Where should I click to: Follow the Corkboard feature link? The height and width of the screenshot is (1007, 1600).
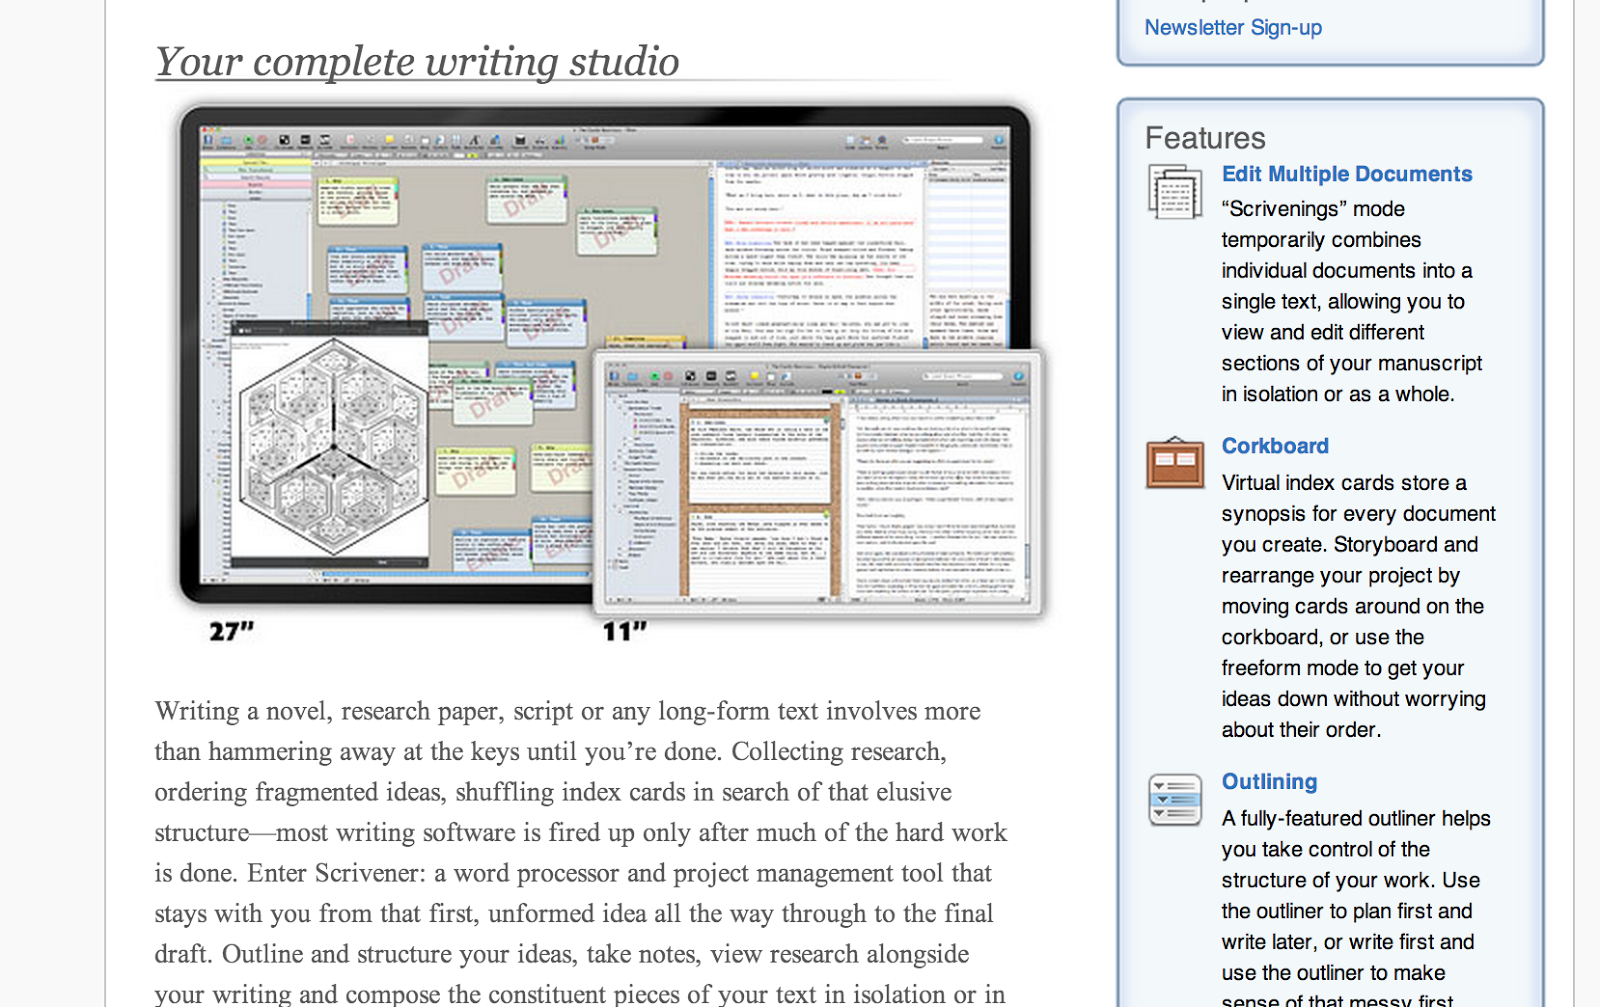pos(1275,446)
